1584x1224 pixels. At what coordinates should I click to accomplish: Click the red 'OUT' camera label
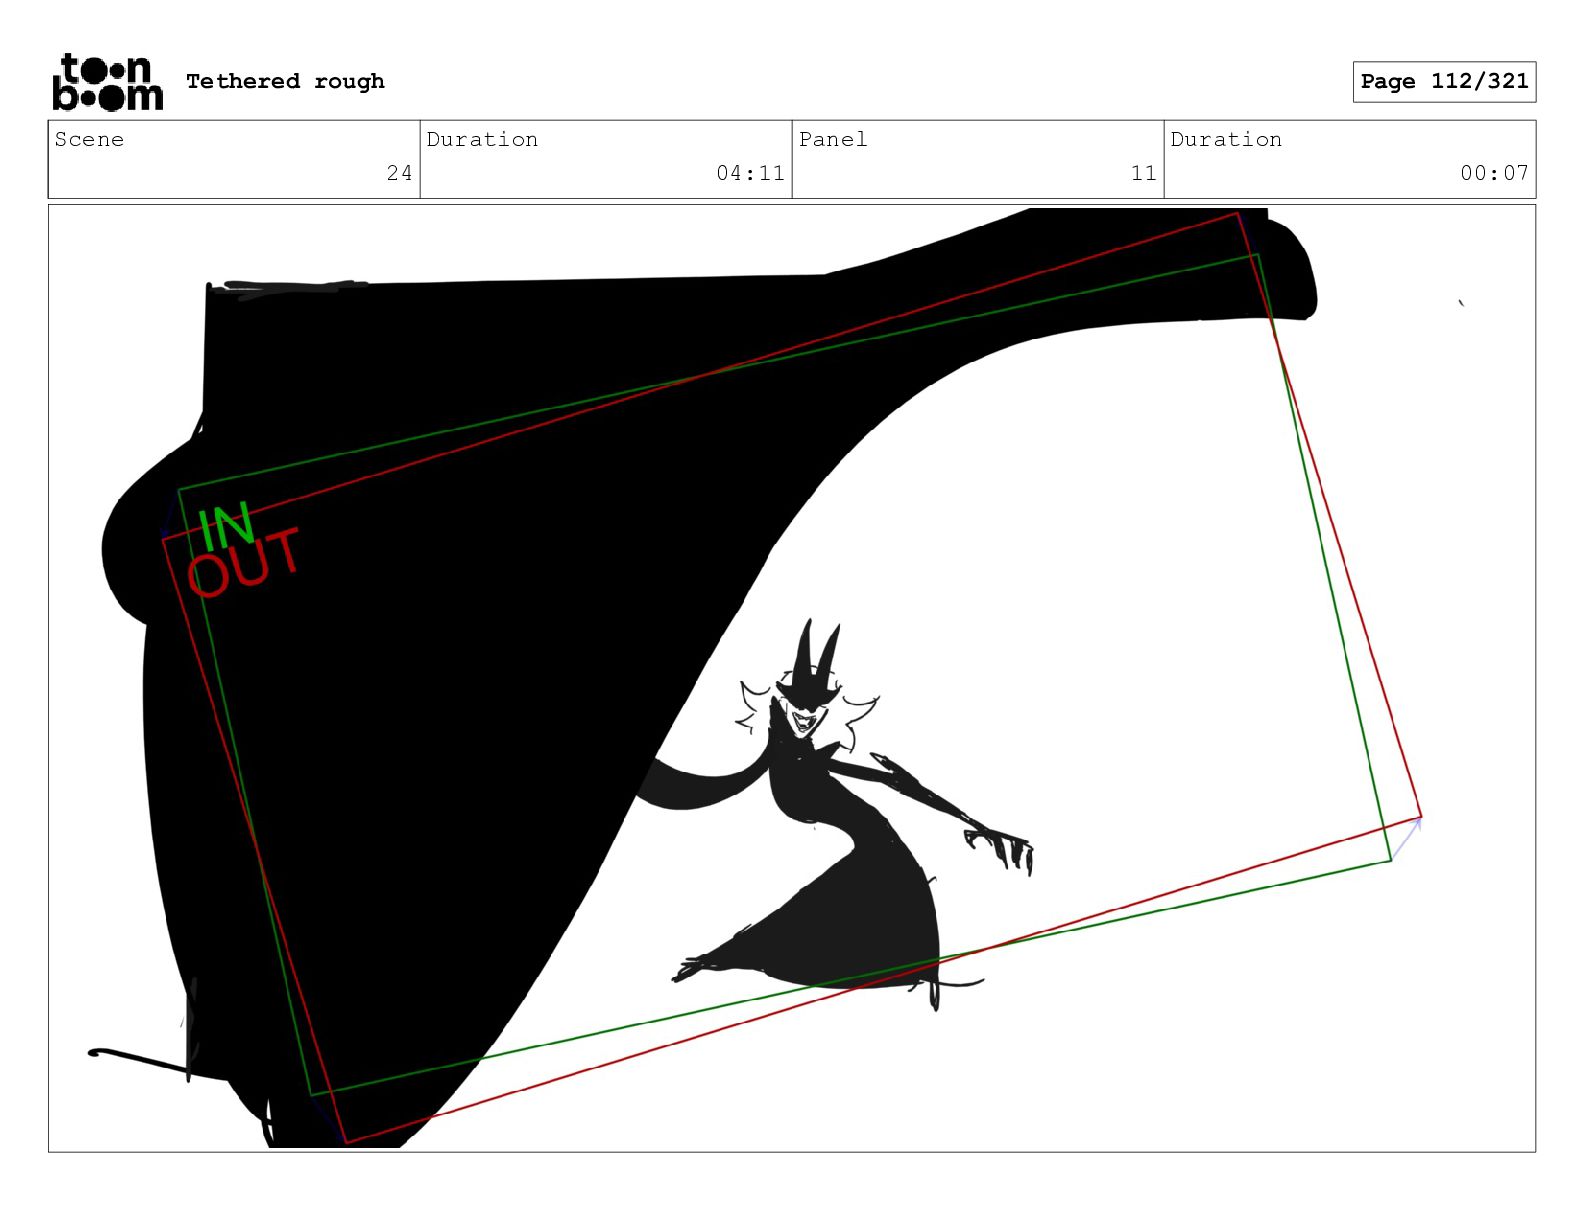(x=243, y=565)
